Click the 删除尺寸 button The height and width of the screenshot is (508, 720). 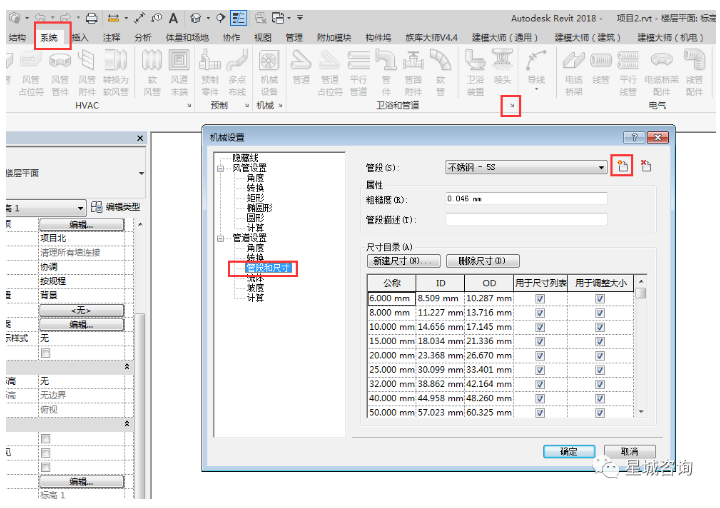pyautogui.click(x=483, y=261)
